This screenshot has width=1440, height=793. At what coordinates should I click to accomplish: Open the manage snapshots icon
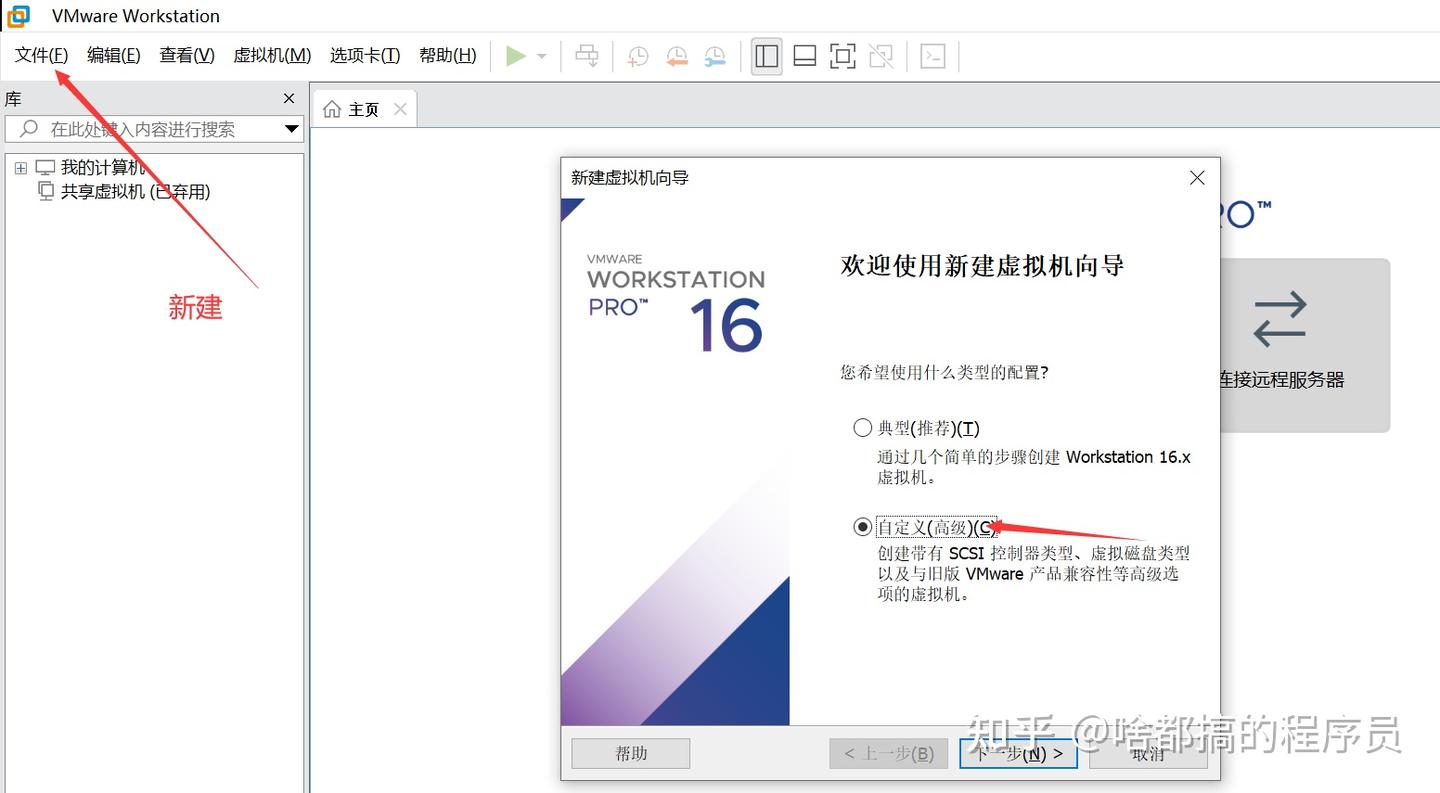tap(716, 56)
